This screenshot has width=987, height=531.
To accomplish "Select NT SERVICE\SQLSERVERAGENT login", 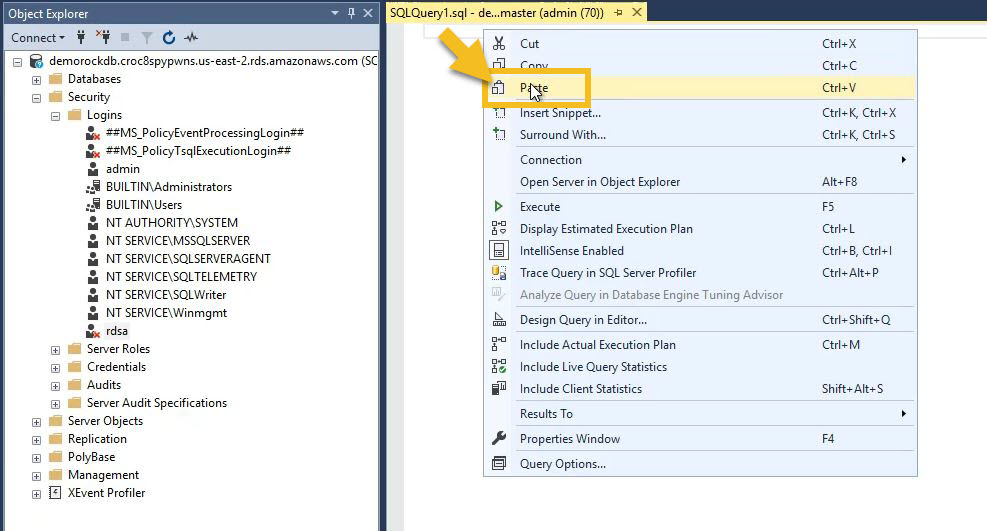I will coord(188,259).
